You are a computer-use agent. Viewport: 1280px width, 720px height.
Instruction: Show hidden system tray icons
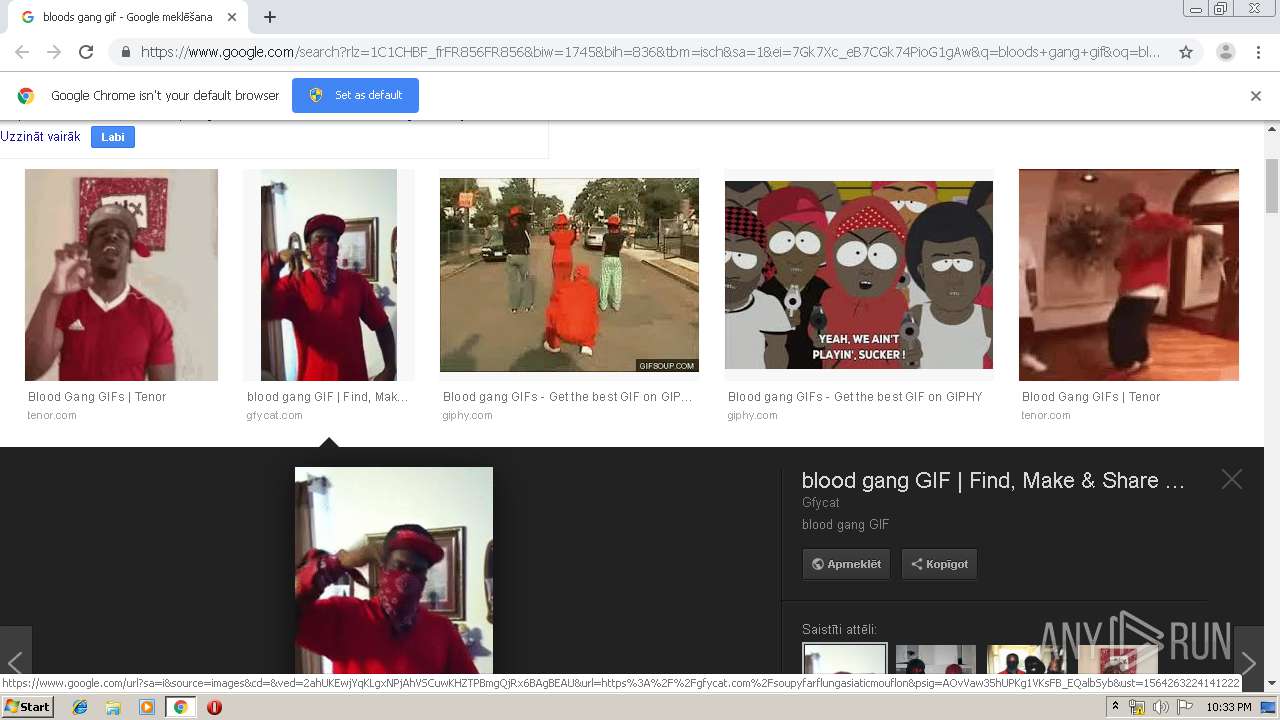click(x=1116, y=707)
